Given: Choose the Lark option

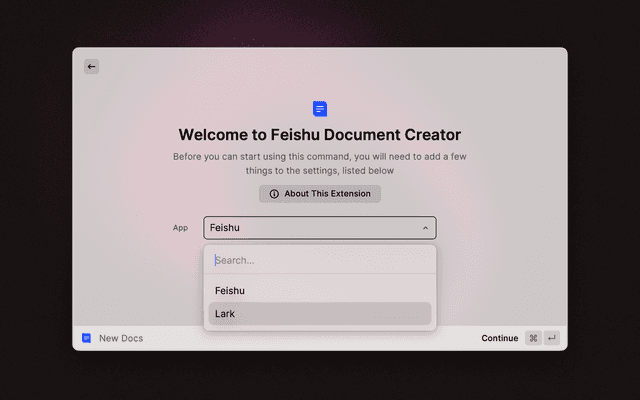Looking at the screenshot, I should point(226,314).
